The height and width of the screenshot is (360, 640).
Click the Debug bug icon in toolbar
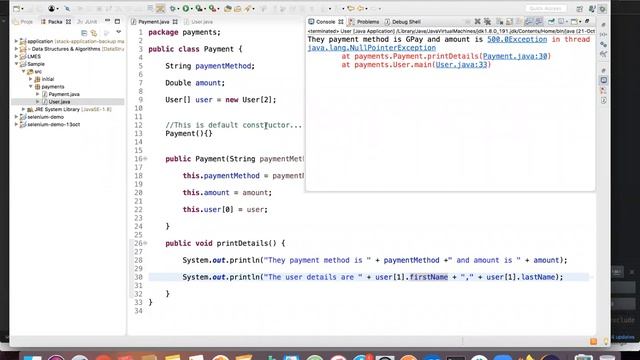172,9
